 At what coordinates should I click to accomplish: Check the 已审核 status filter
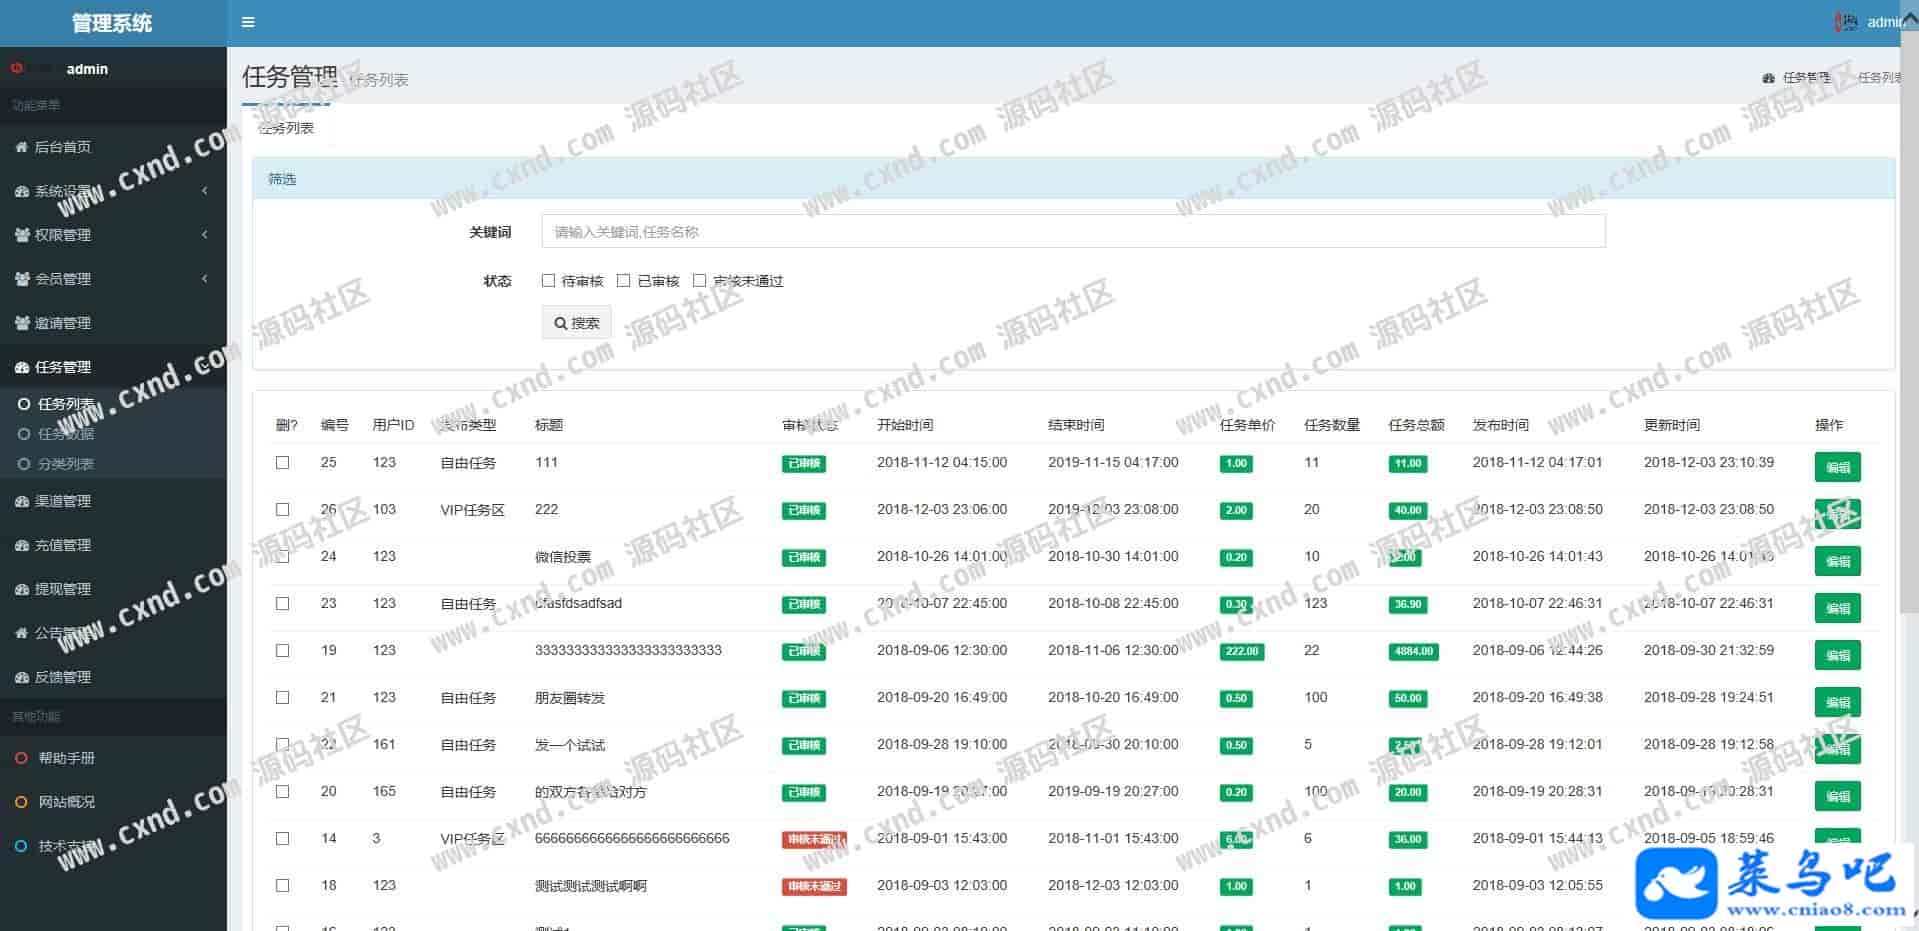point(624,281)
